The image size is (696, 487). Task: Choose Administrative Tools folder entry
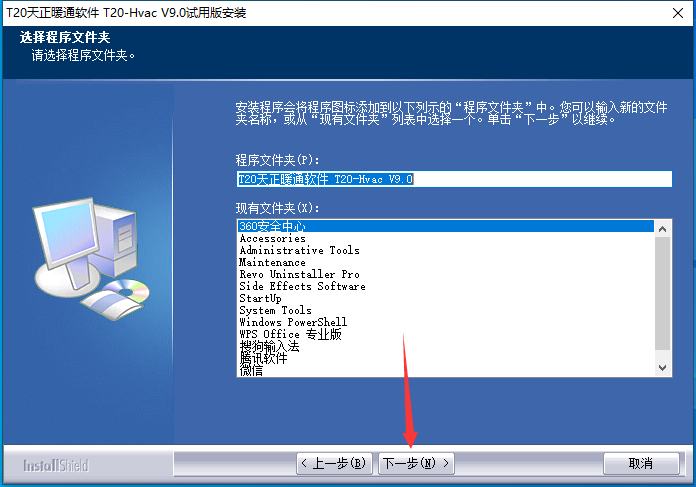446,250
